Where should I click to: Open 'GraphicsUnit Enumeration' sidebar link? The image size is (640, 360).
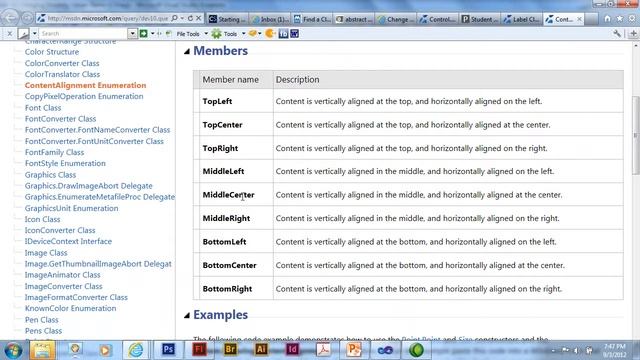point(71,208)
